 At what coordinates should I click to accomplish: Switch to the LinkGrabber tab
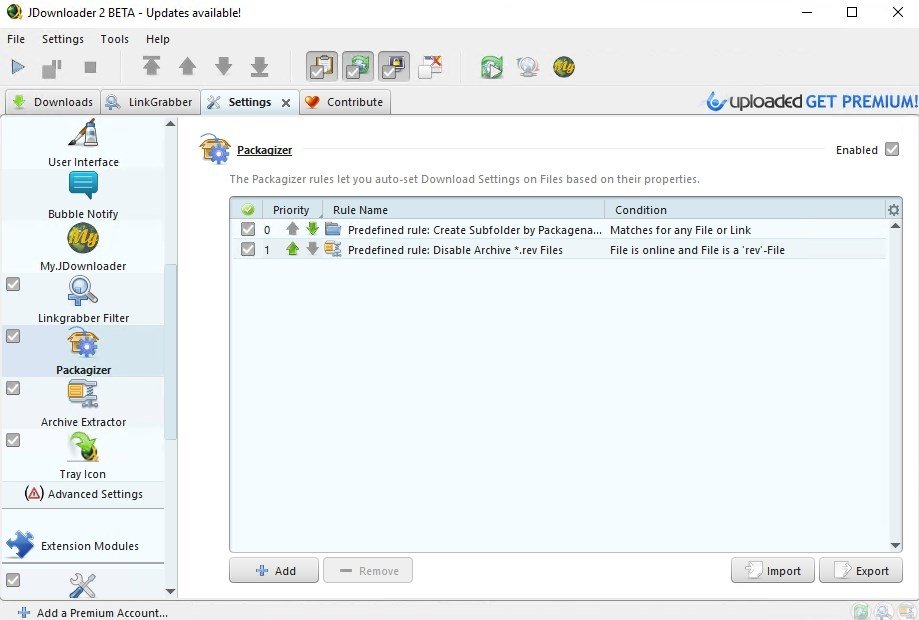pos(150,102)
